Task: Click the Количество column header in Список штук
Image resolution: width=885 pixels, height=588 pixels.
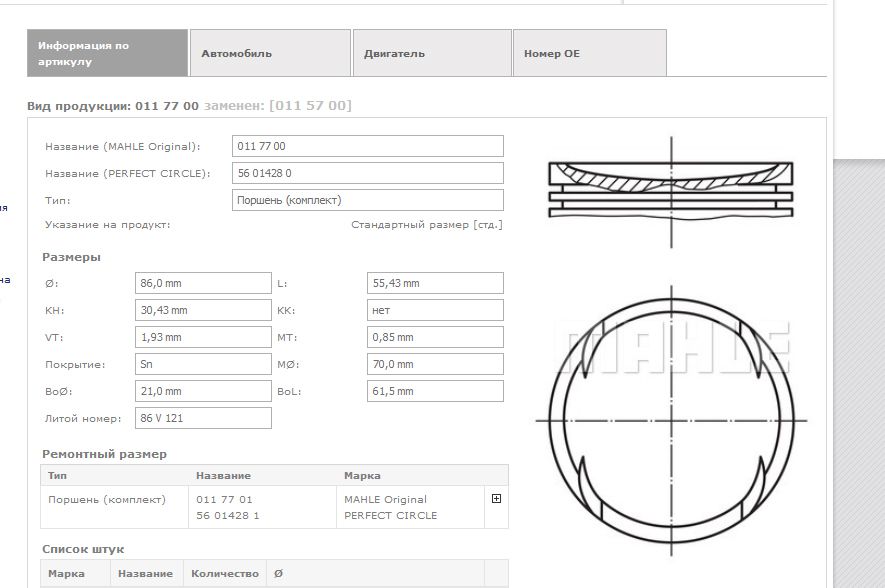Action: coord(225,573)
